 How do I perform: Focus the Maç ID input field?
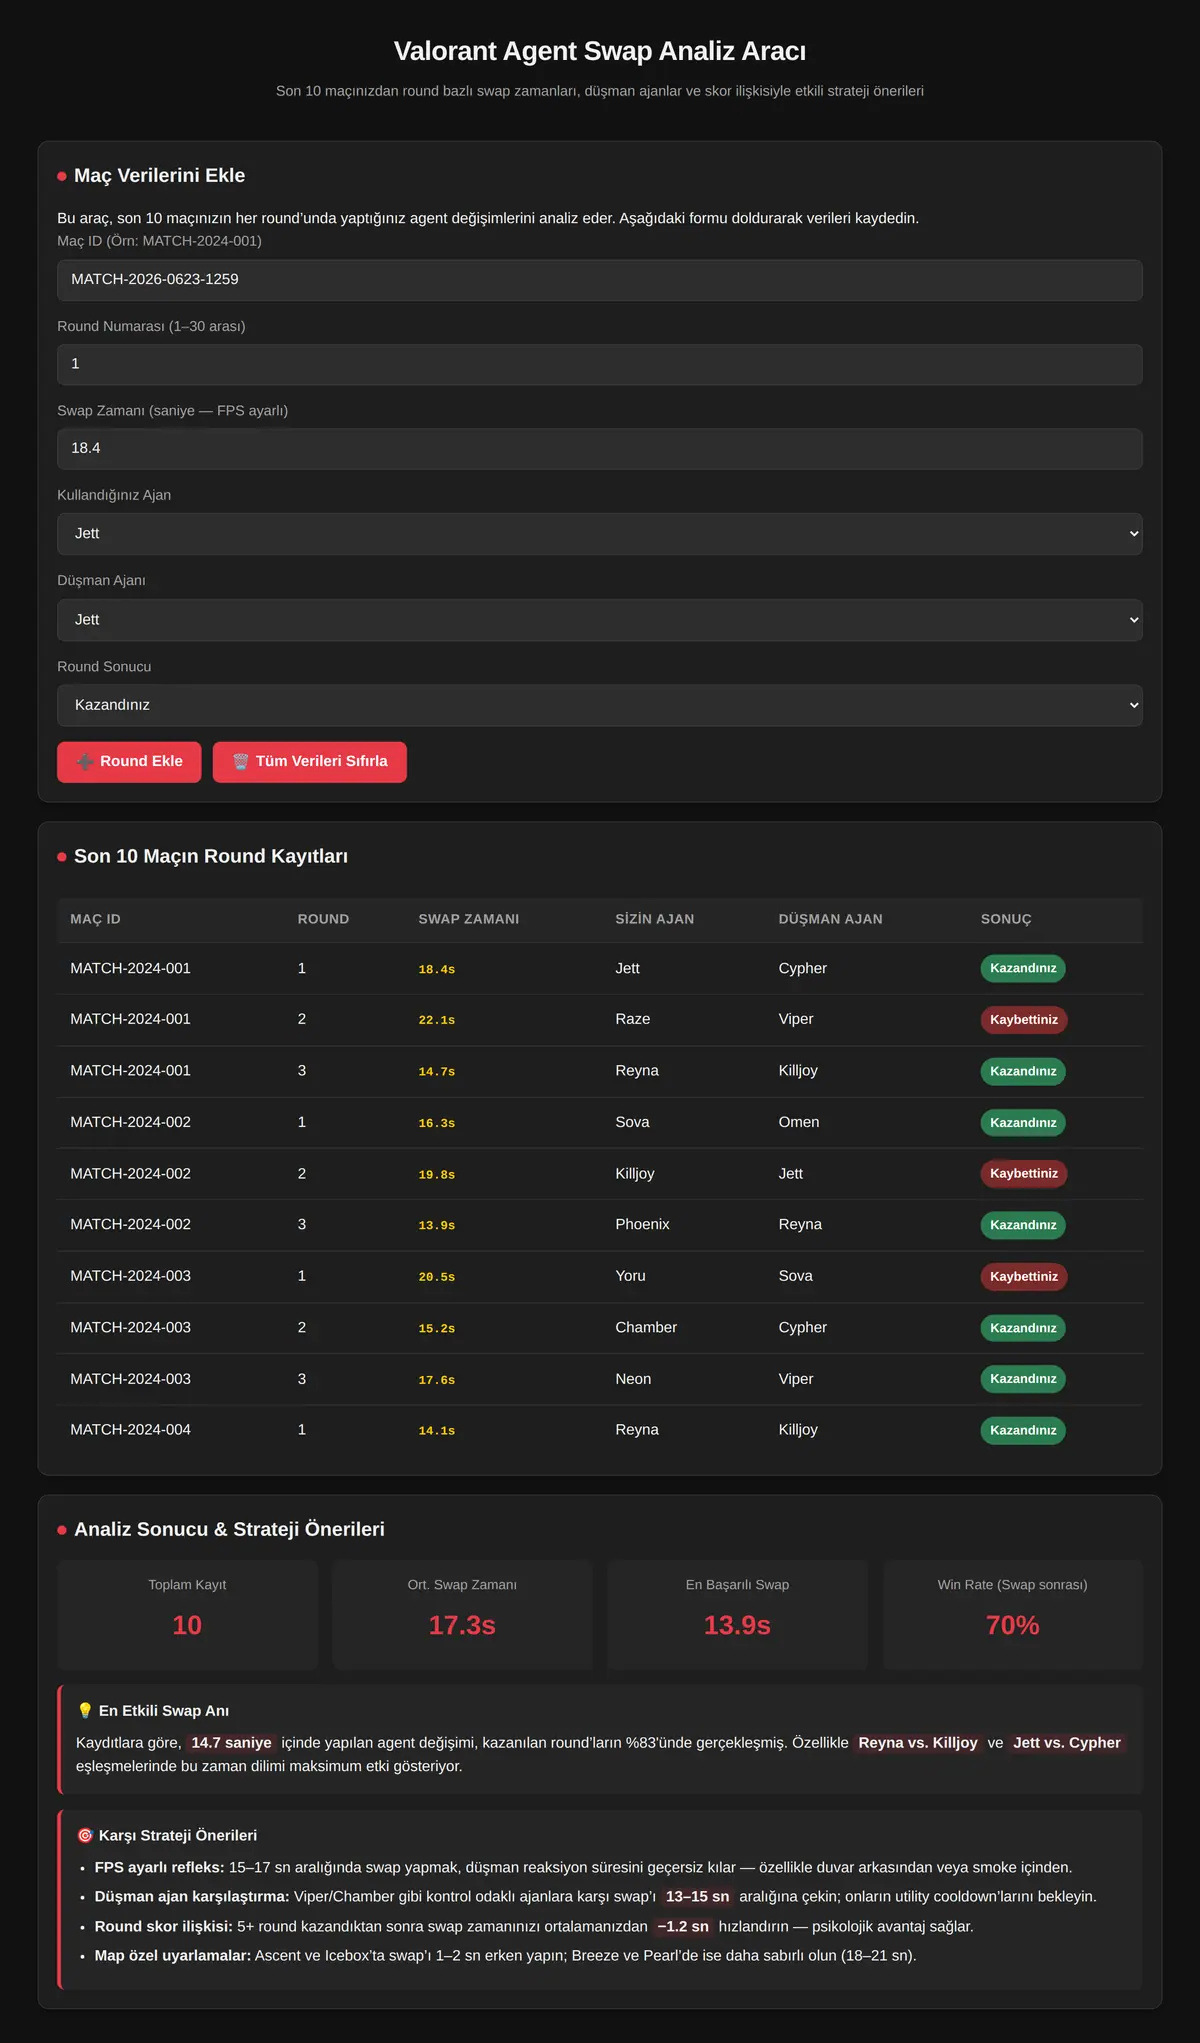600,280
